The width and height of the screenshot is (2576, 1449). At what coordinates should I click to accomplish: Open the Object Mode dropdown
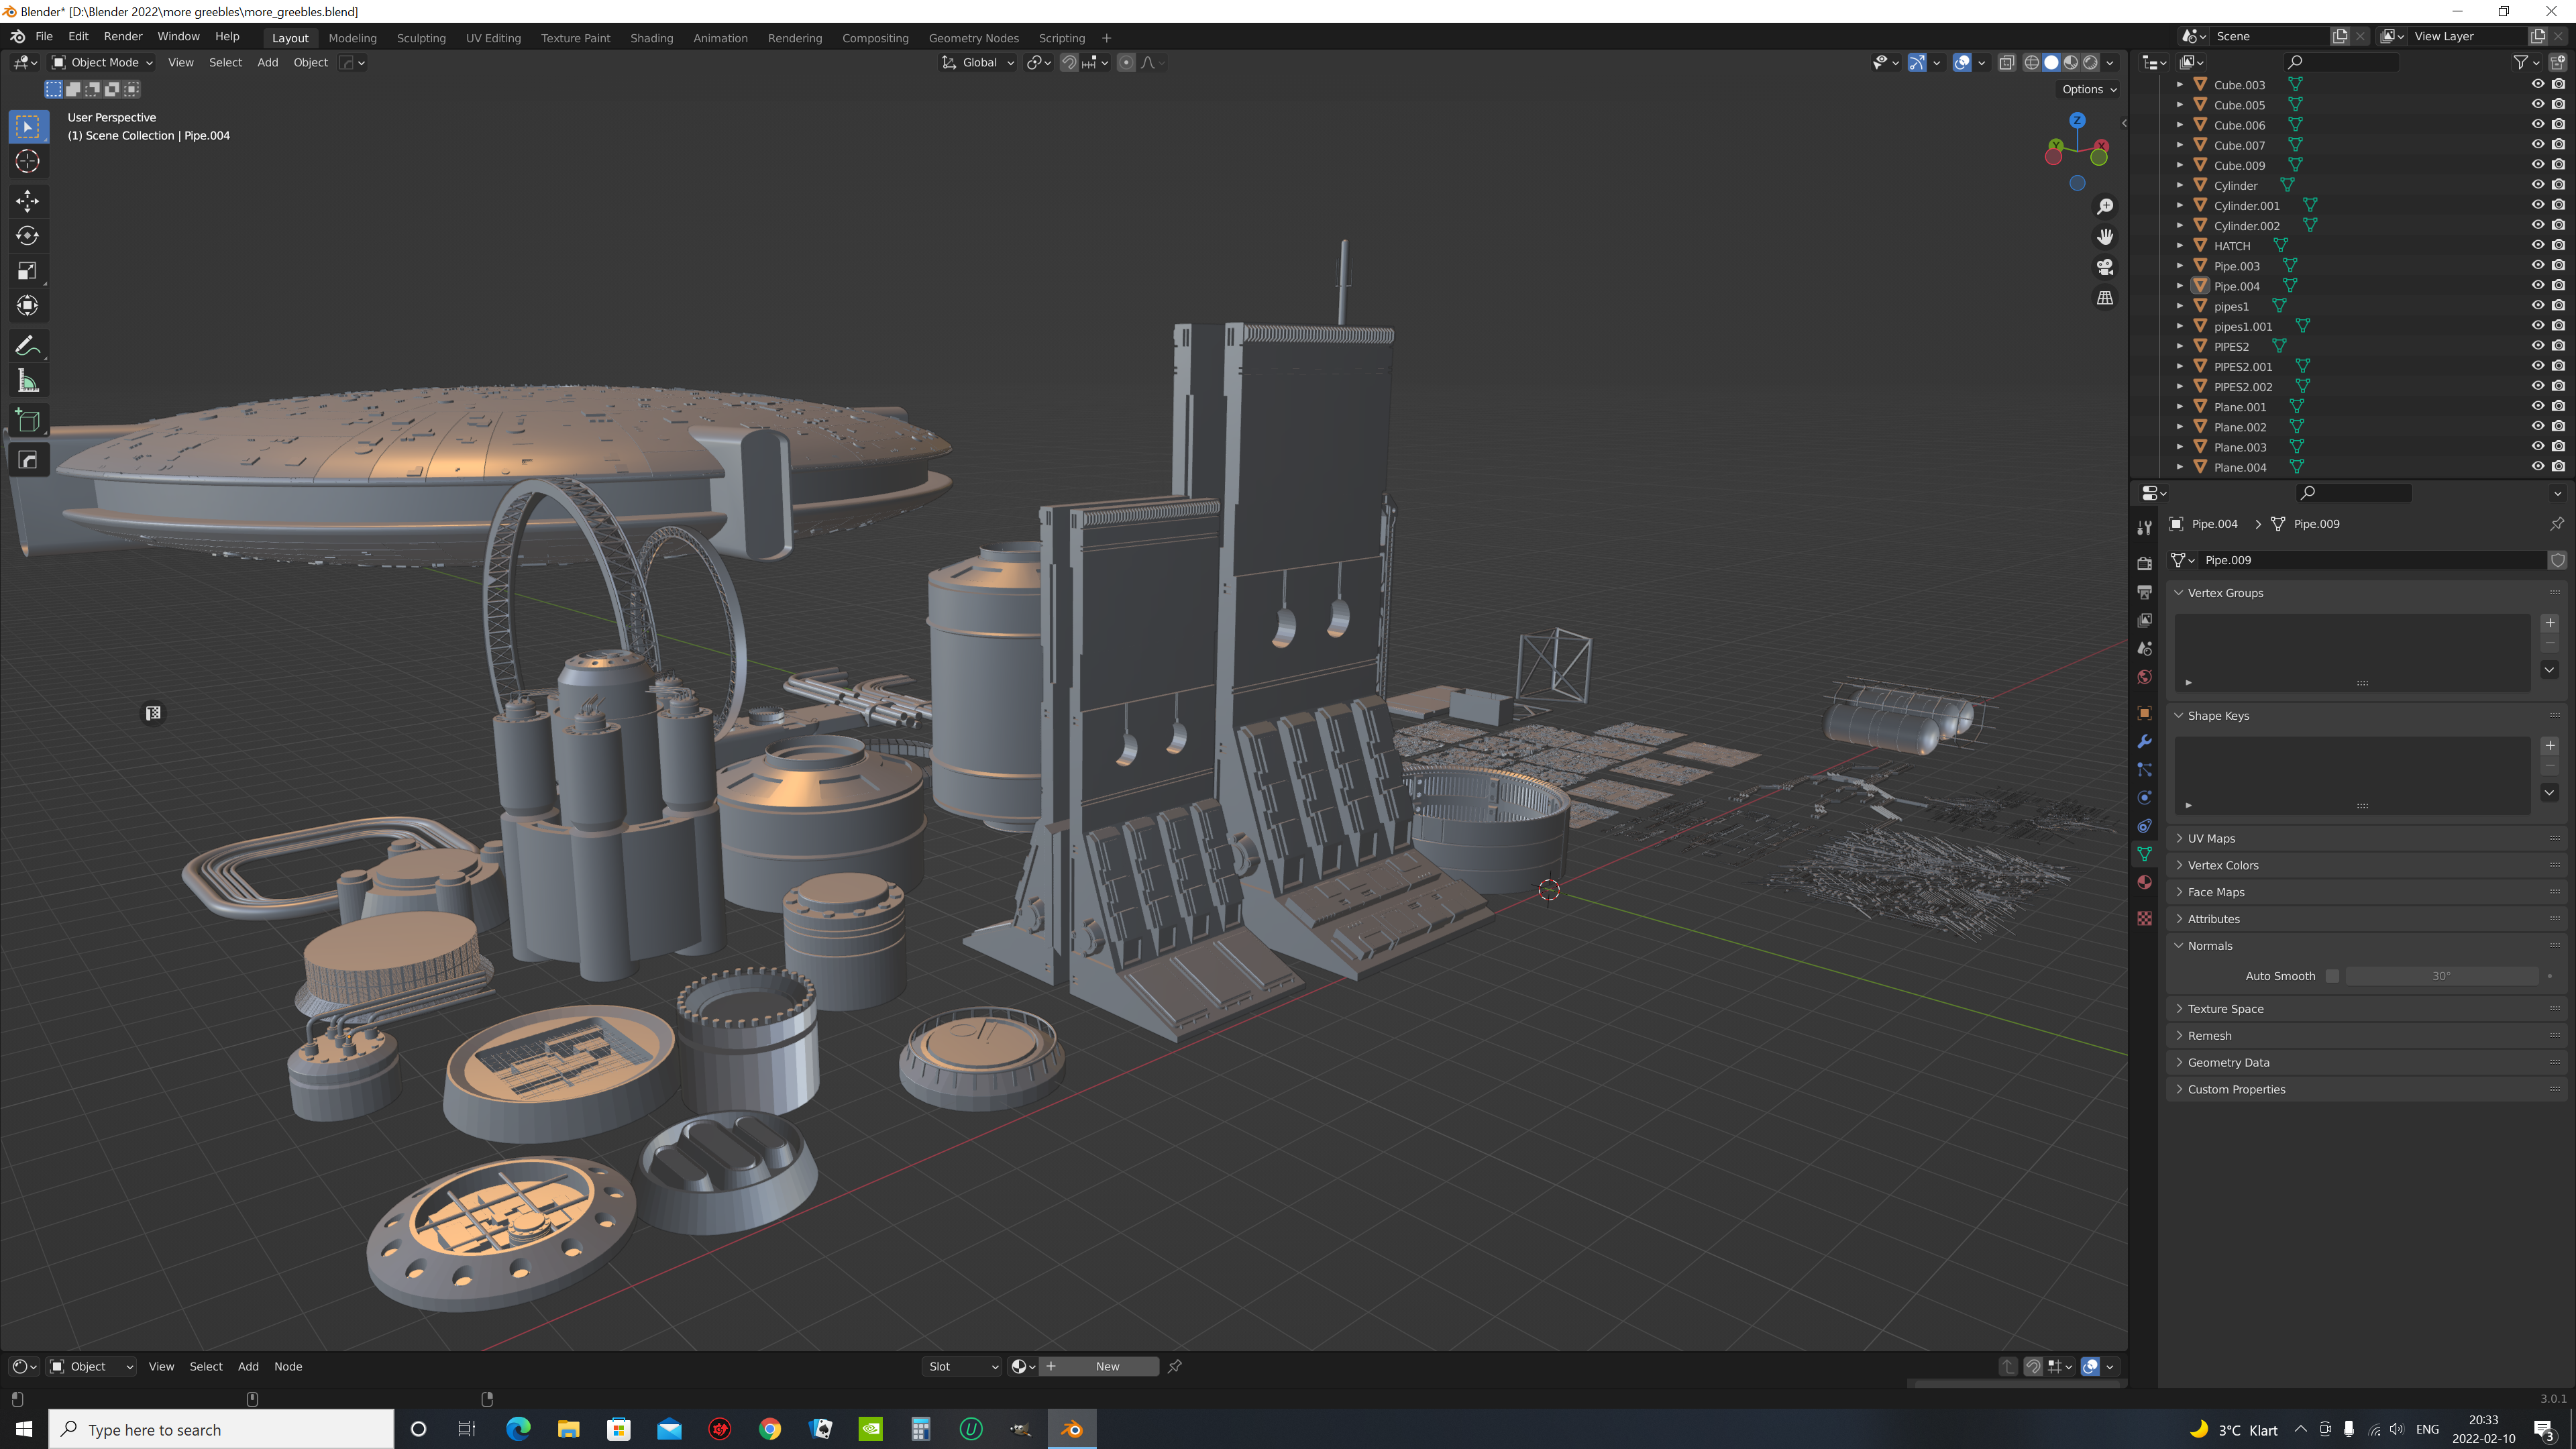[102, 62]
